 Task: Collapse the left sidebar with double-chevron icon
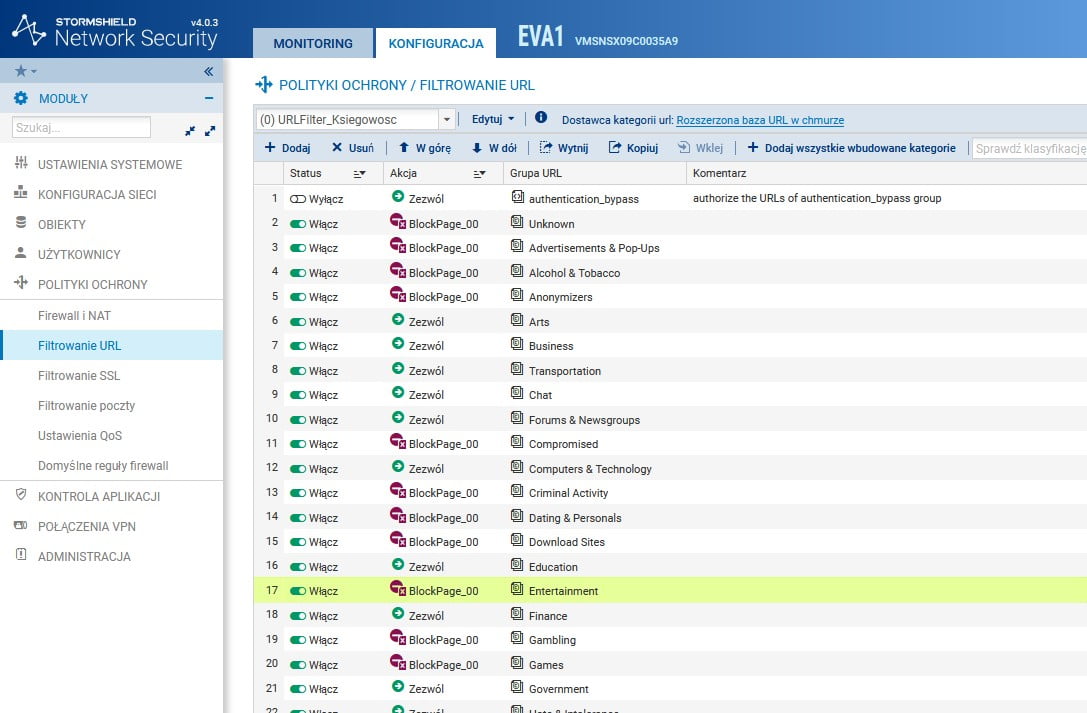tap(208, 71)
